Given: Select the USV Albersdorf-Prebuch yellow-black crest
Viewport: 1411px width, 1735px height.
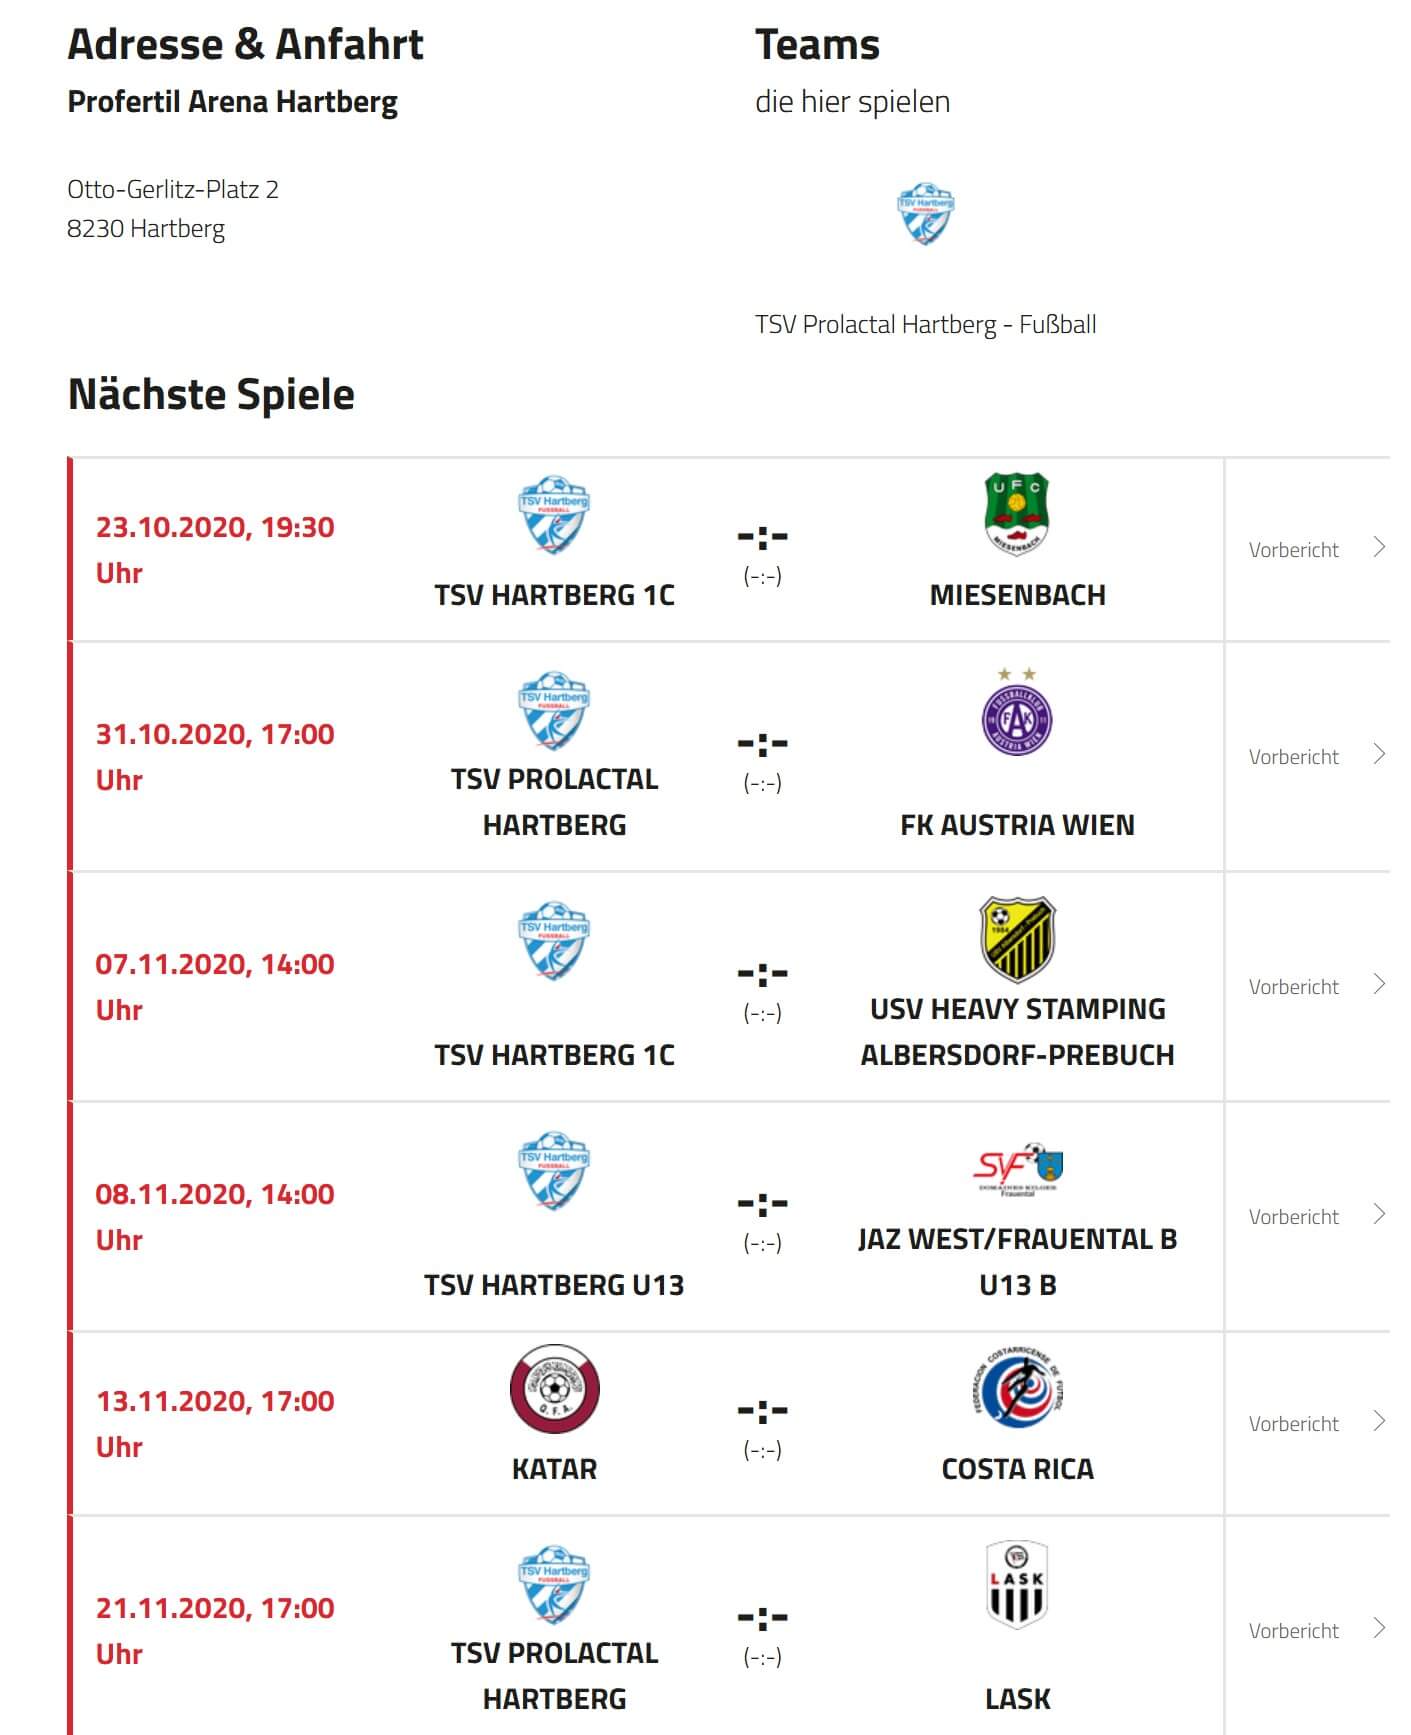Looking at the screenshot, I should tap(1017, 940).
